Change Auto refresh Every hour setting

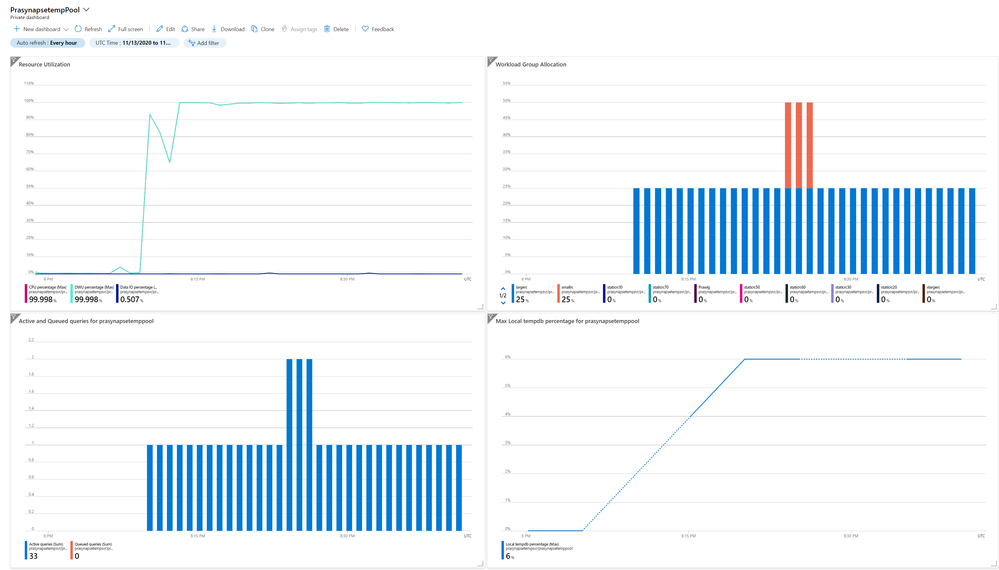(x=47, y=43)
